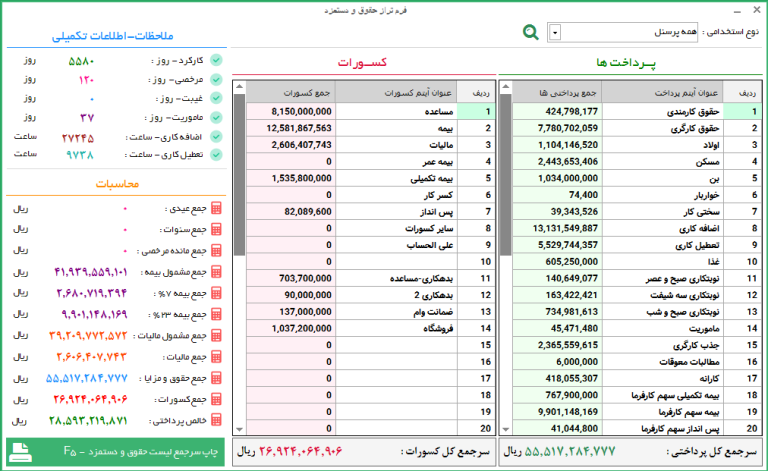Click the green magnifier search icon
Viewport: 768px width, 471px height.
[531, 33]
